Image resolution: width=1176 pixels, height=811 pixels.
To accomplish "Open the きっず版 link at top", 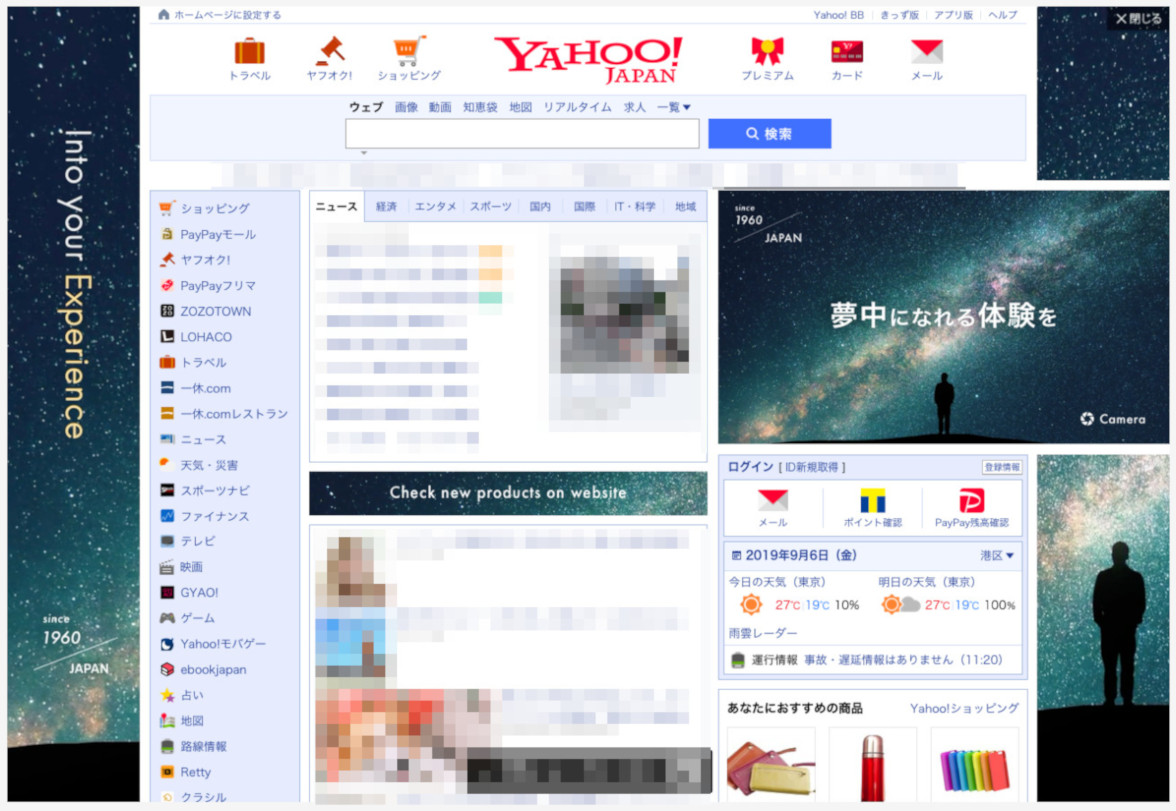I will pyautogui.click(x=899, y=15).
